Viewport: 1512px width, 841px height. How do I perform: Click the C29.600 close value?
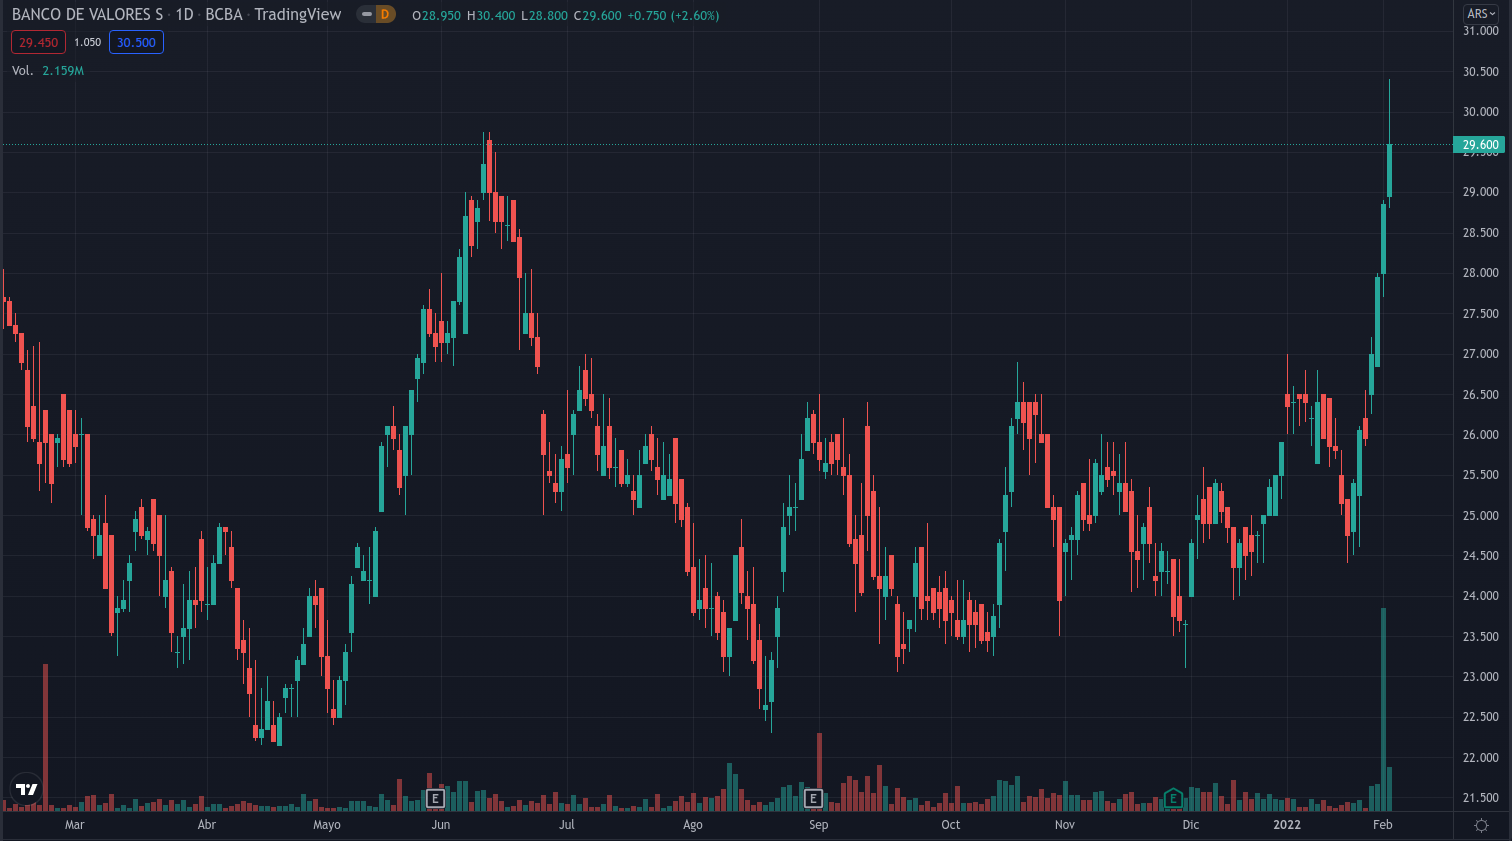click(x=597, y=15)
